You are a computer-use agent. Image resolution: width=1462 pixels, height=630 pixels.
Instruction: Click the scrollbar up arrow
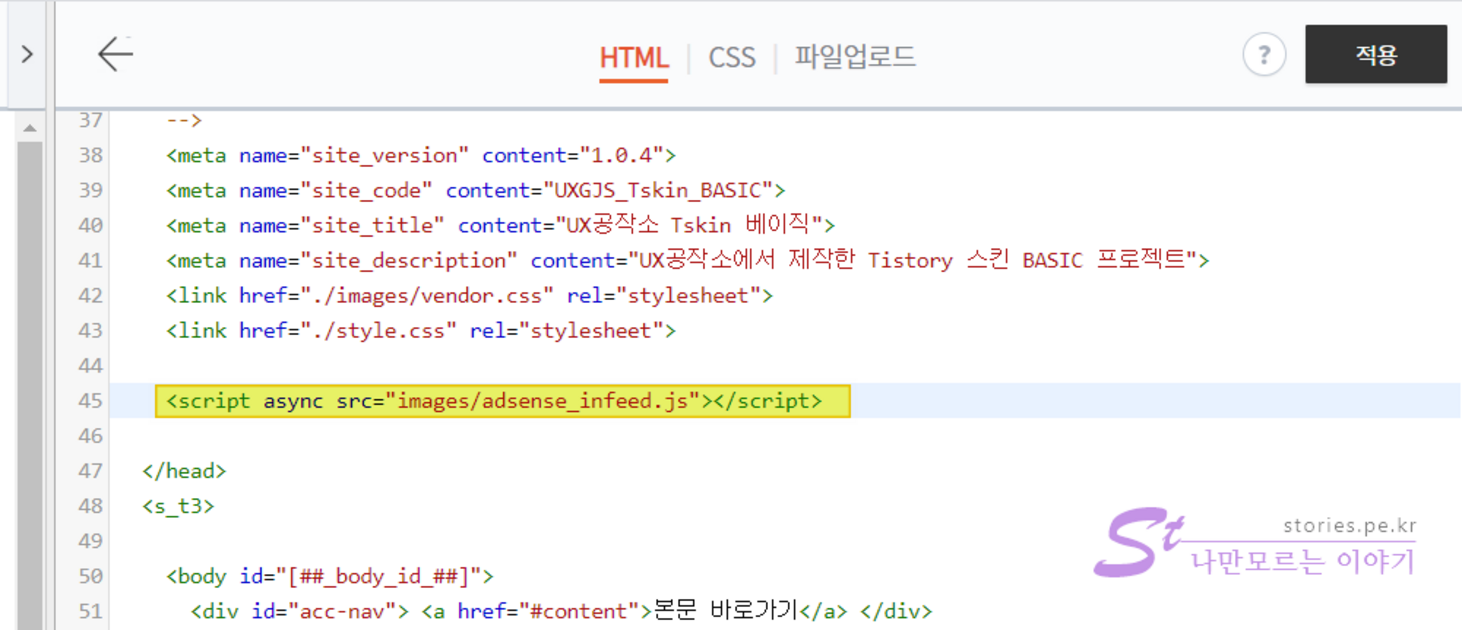(x=30, y=128)
